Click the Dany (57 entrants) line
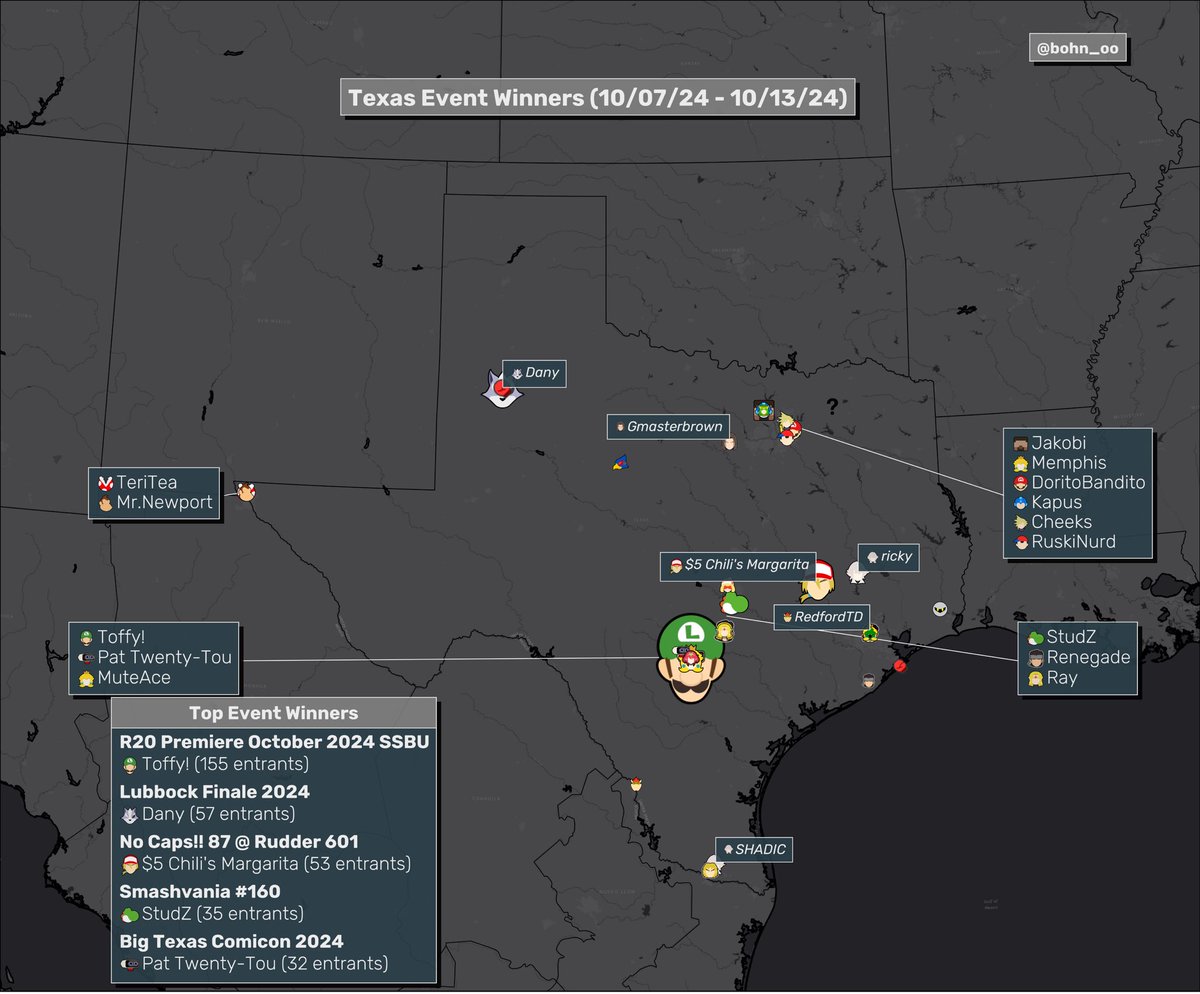 pos(207,815)
